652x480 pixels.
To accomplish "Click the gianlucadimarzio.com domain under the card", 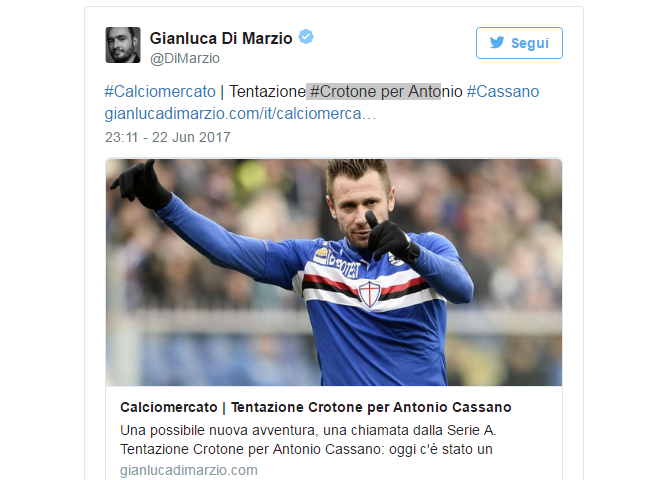I will coord(189,470).
